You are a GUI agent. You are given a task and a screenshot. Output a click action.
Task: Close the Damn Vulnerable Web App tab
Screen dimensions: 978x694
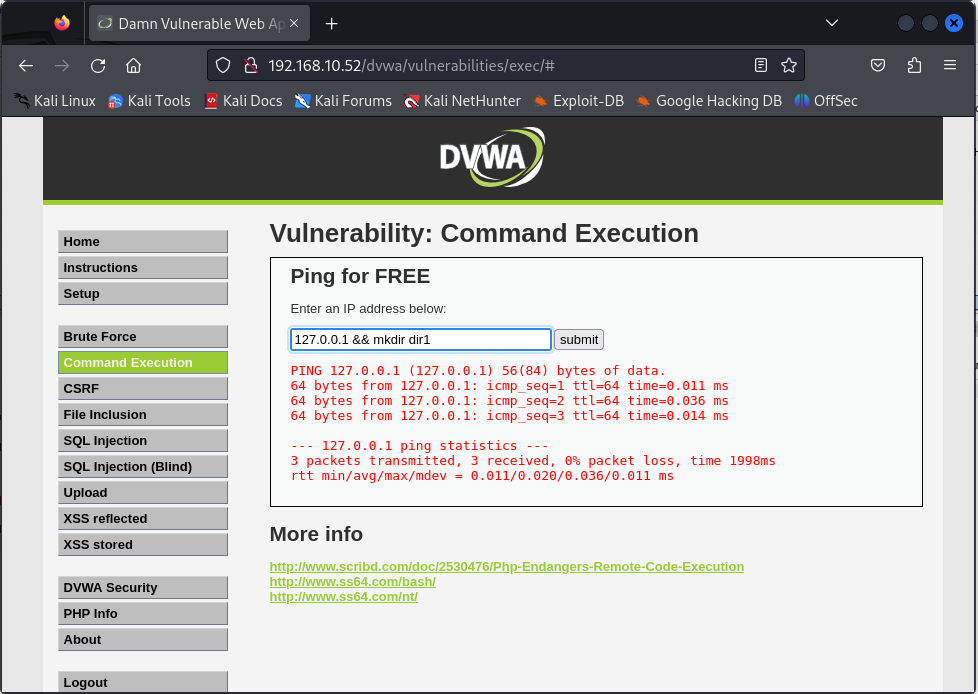(x=294, y=23)
